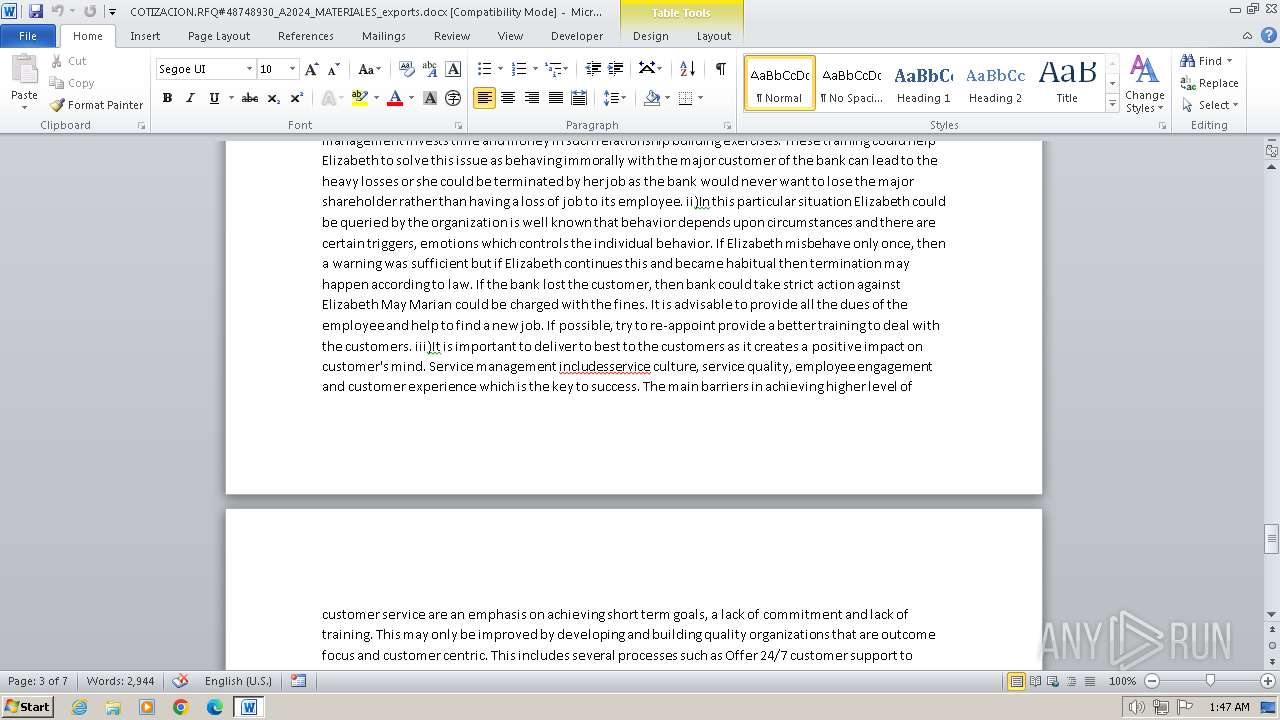The height and width of the screenshot is (720, 1280).
Task: Toggle Strikethrough formatting
Action: 250,98
